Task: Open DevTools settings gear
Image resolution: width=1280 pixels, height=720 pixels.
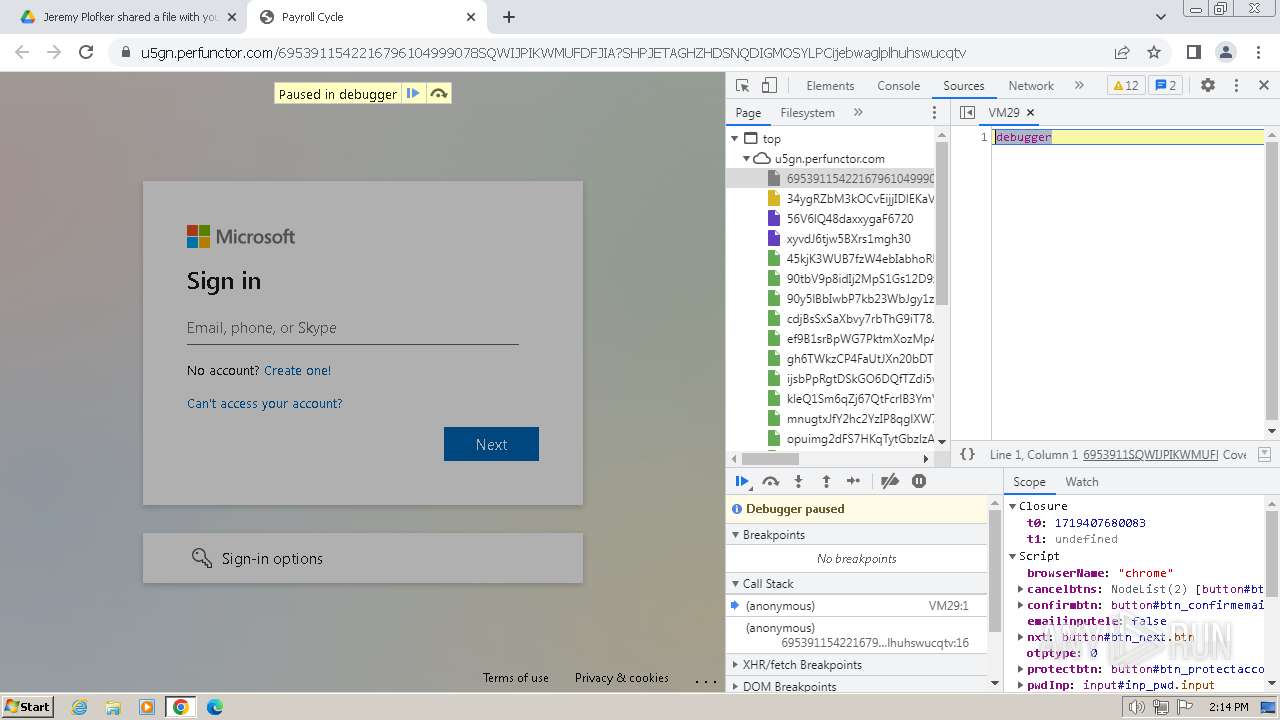Action: coord(1208,86)
